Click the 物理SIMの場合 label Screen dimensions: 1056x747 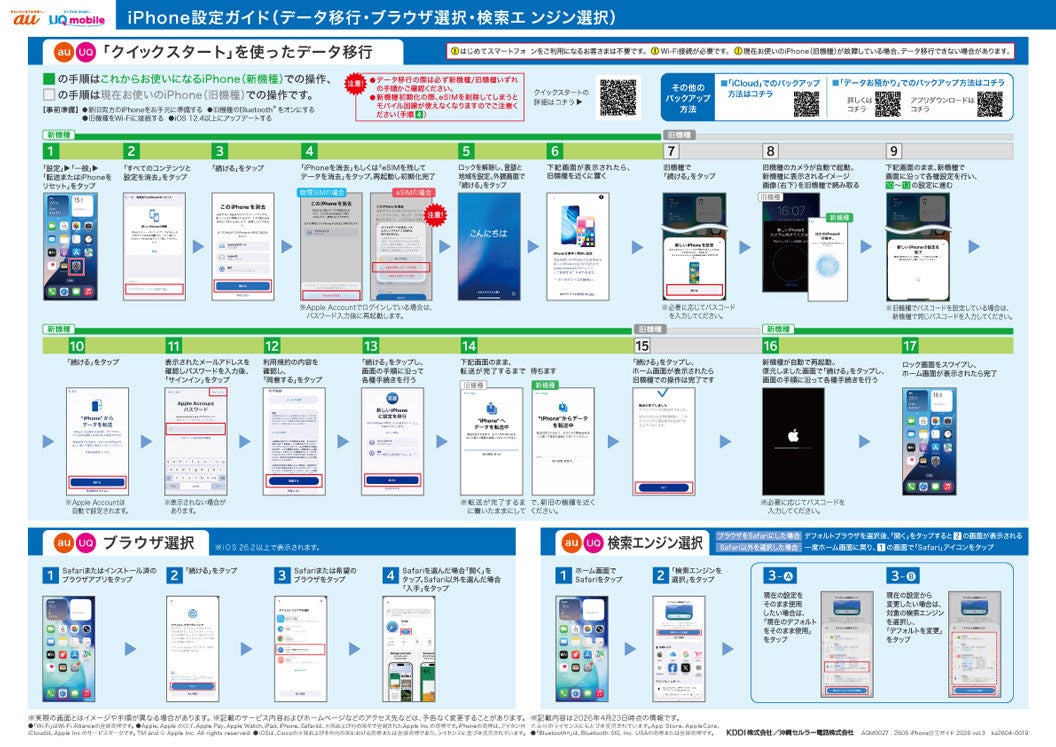click(x=321, y=193)
